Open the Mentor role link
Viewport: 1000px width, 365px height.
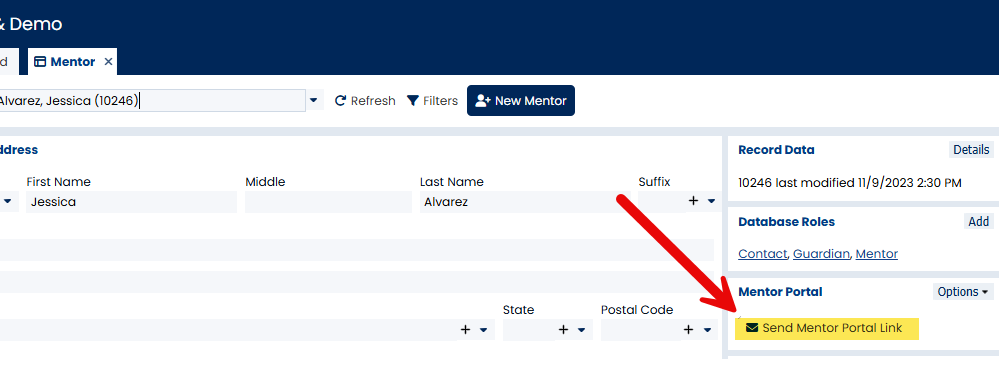(876, 254)
